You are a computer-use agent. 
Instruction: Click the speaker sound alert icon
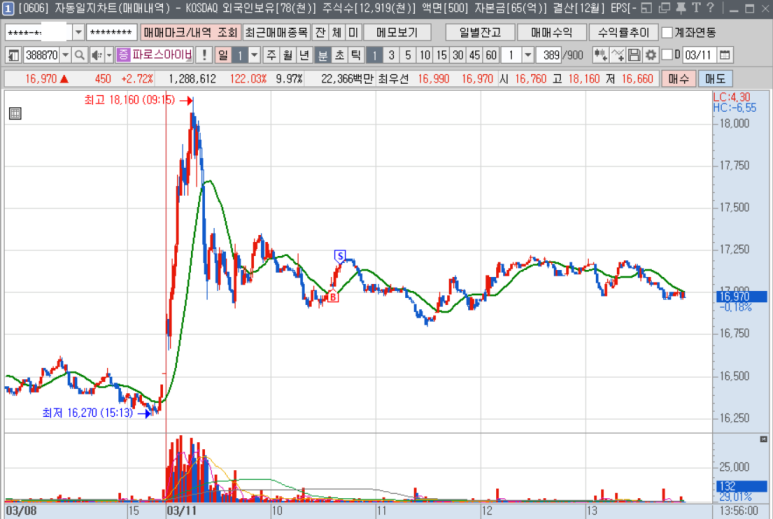coord(94,54)
